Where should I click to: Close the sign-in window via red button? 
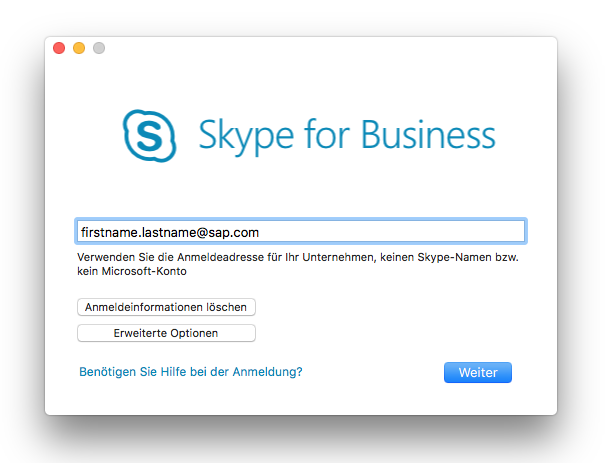click(x=59, y=48)
